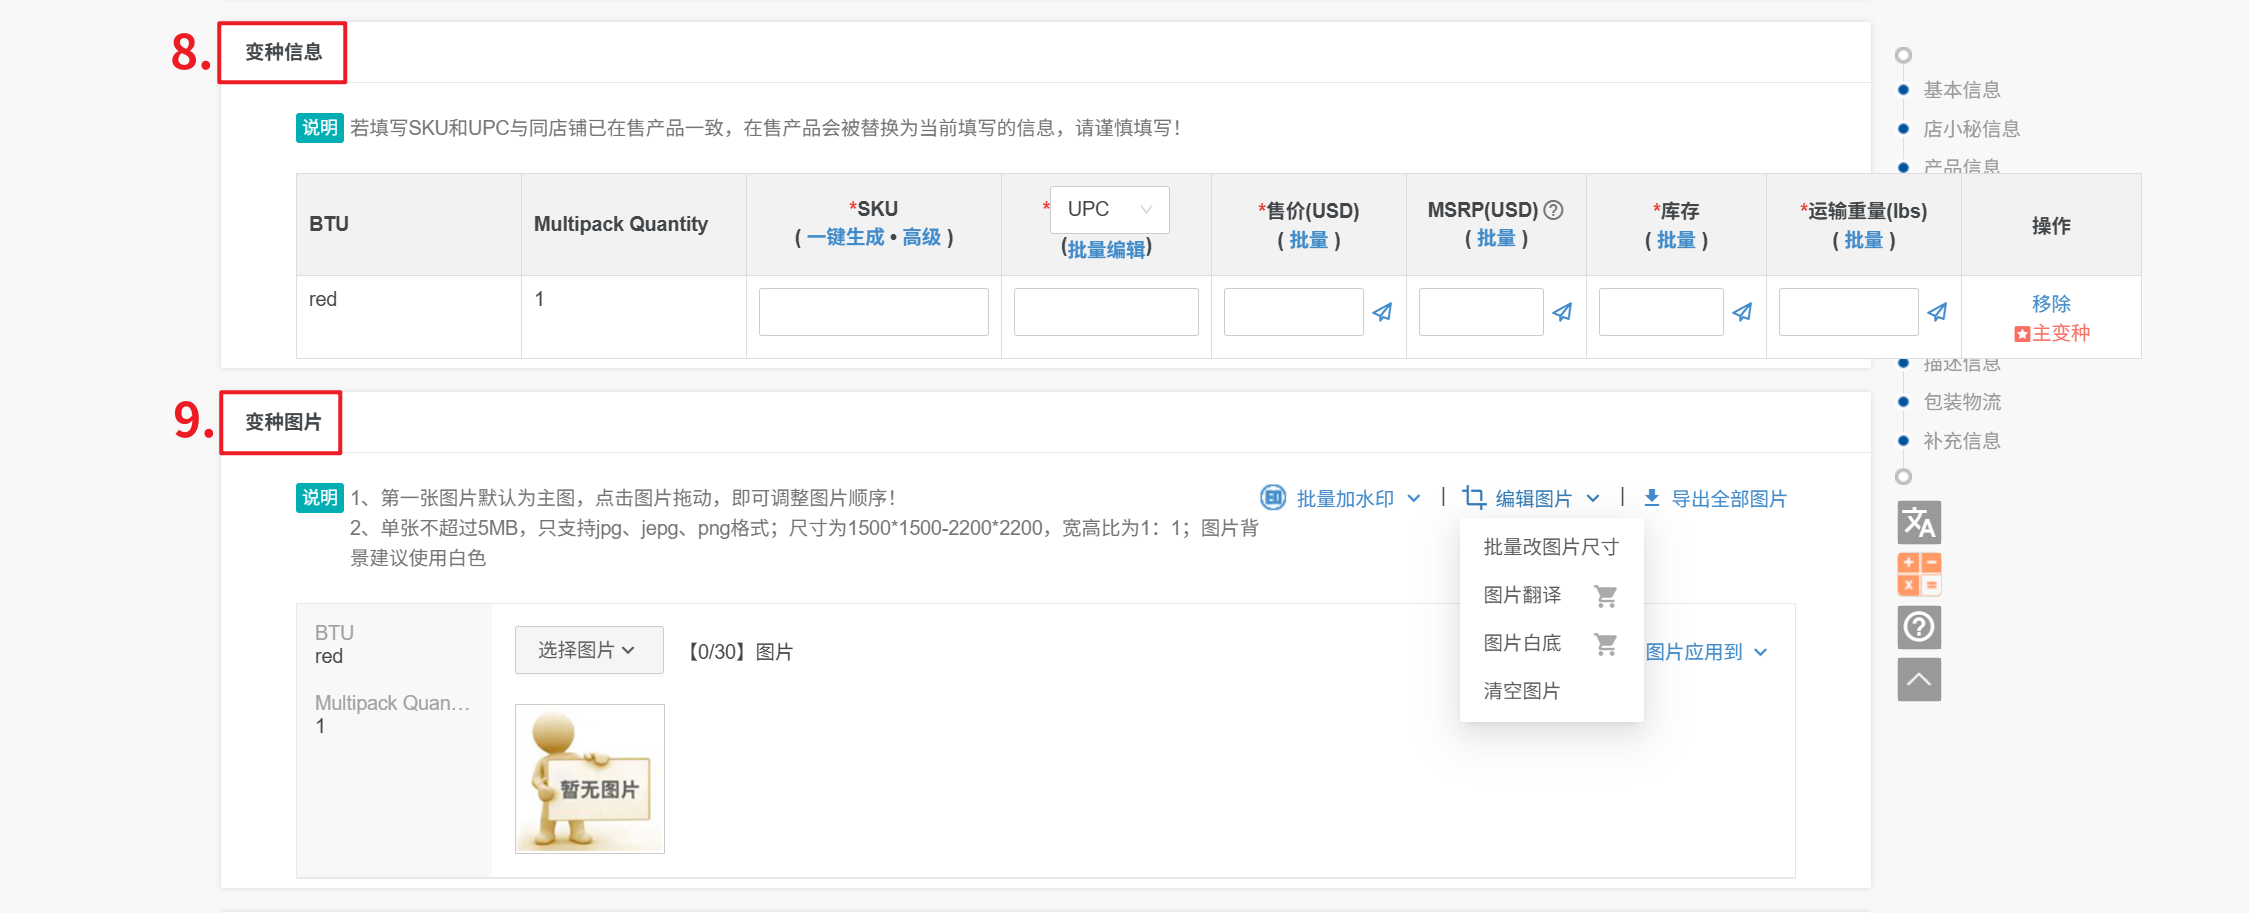Select 批量改图片尺寸 from the menu
This screenshot has width=2249, height=913.
[x=1550, y=547]
